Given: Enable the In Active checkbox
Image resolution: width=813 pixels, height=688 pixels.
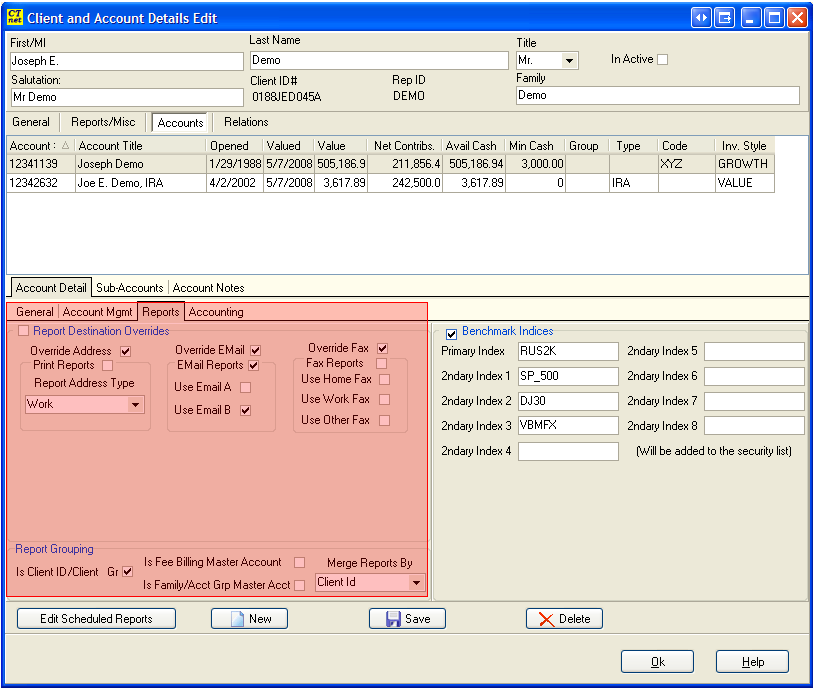Looking at the screenshot, I should click(x=661, y=59).
